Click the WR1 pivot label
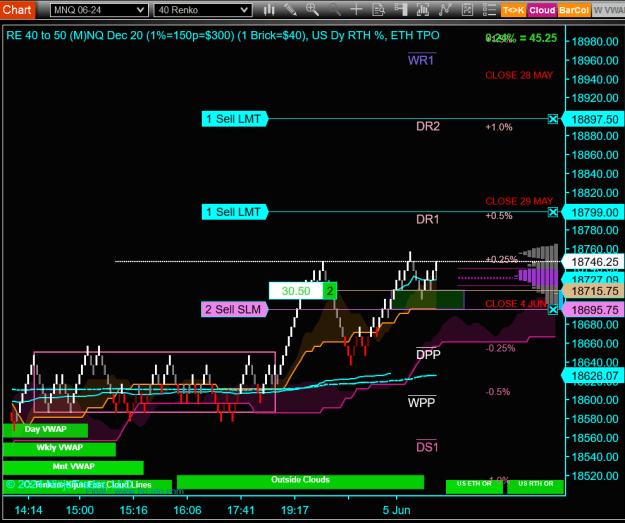625x523 pixels. [421, 60]
